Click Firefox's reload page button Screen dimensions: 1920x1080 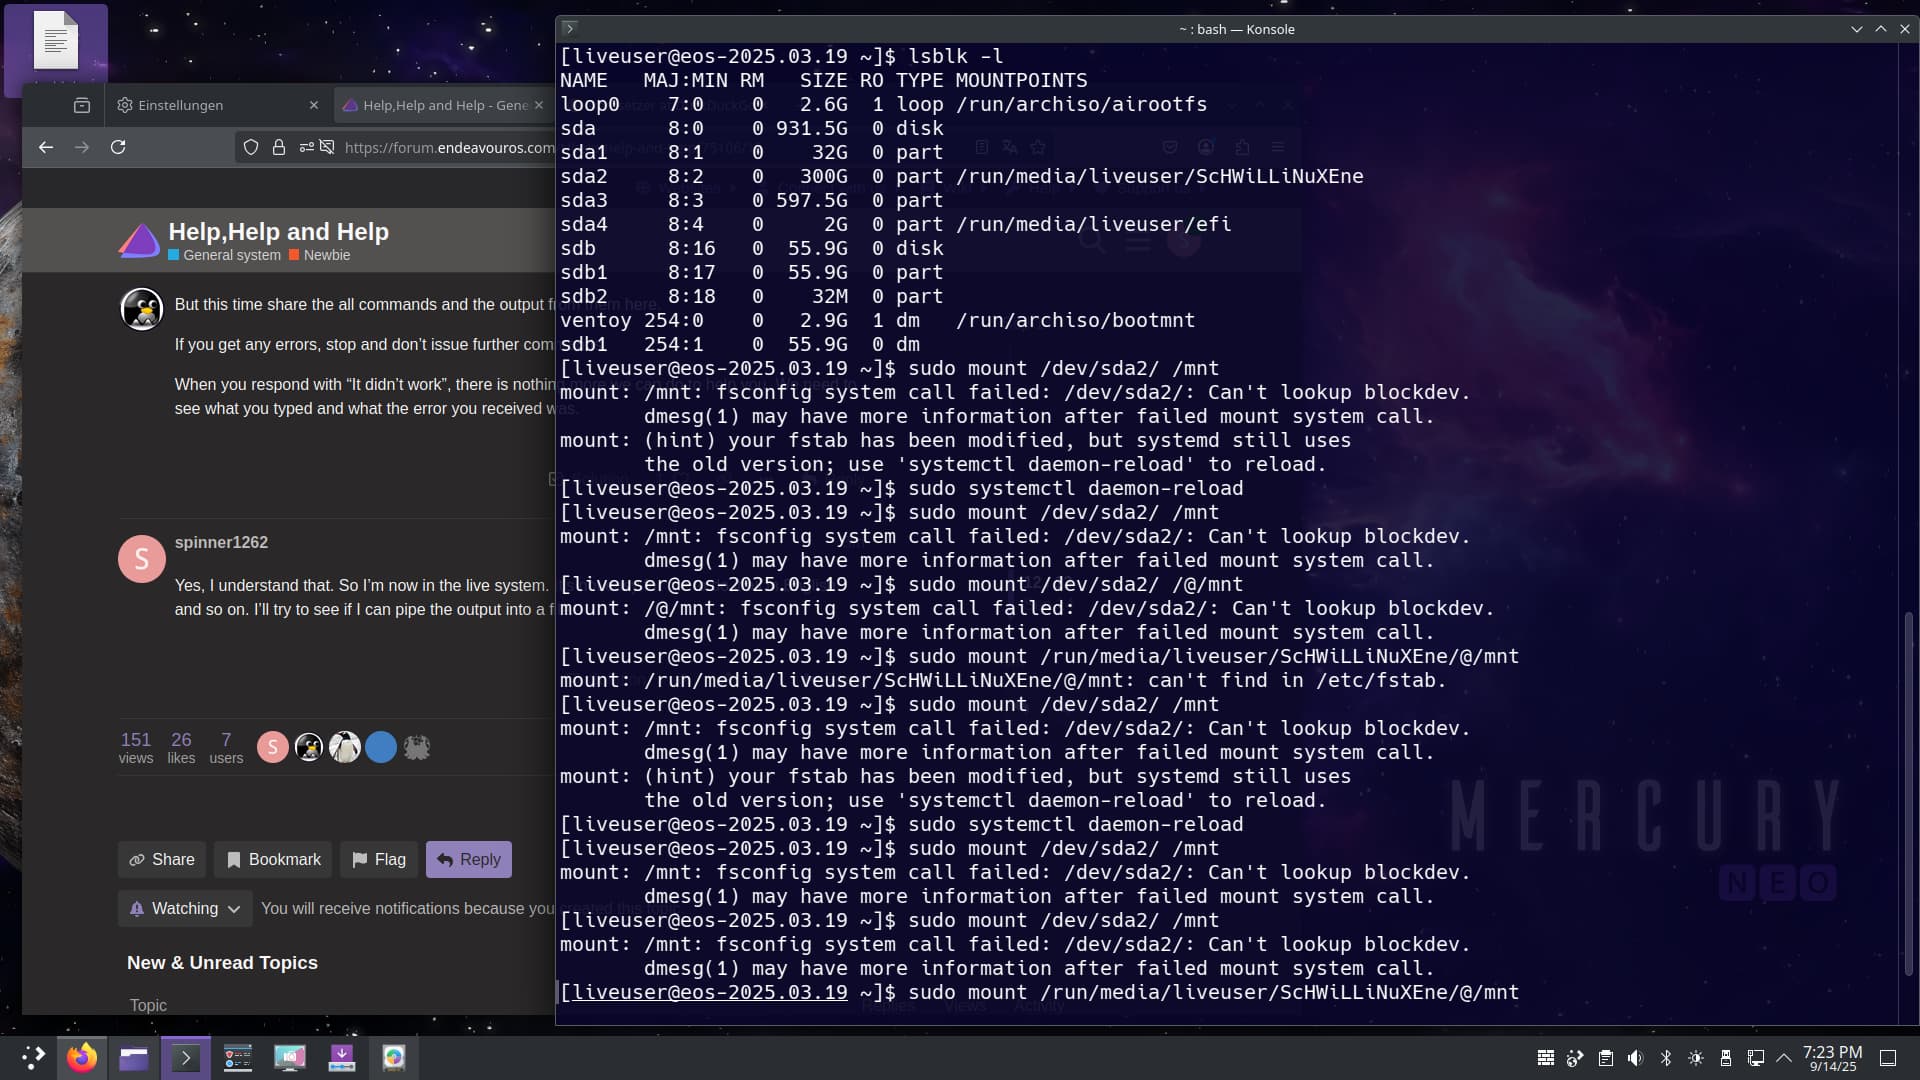118,147
